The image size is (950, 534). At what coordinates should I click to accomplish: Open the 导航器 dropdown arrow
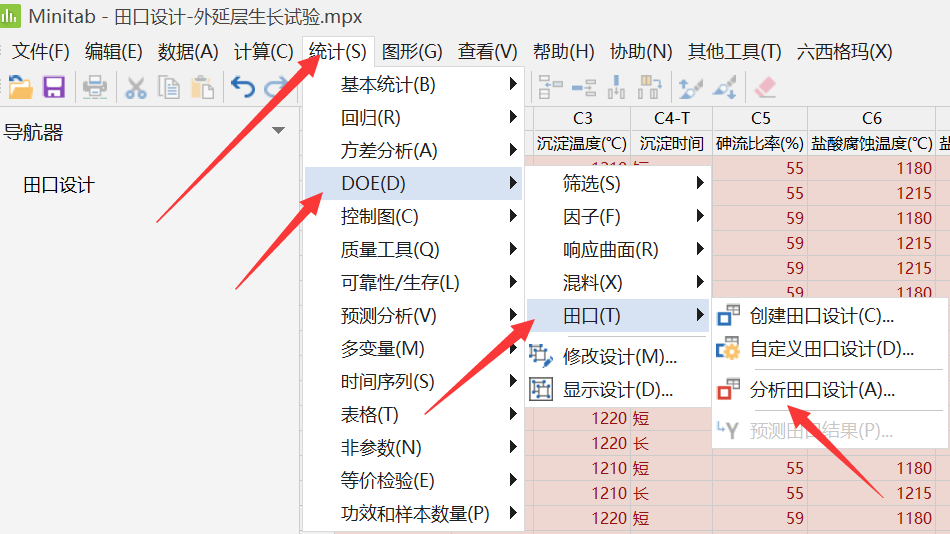click(x=278, y=130)
